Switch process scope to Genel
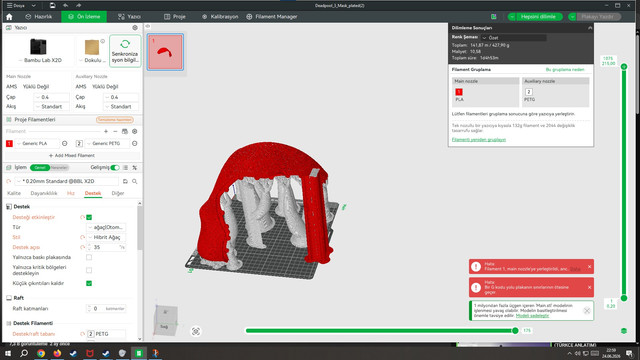 (40, 167)
